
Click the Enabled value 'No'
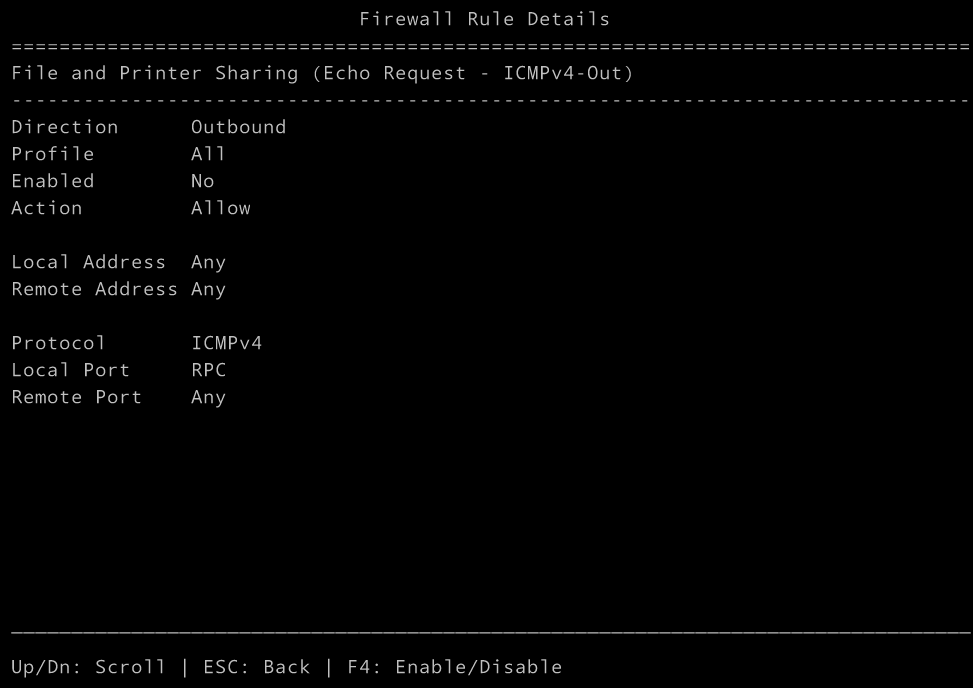202,181
